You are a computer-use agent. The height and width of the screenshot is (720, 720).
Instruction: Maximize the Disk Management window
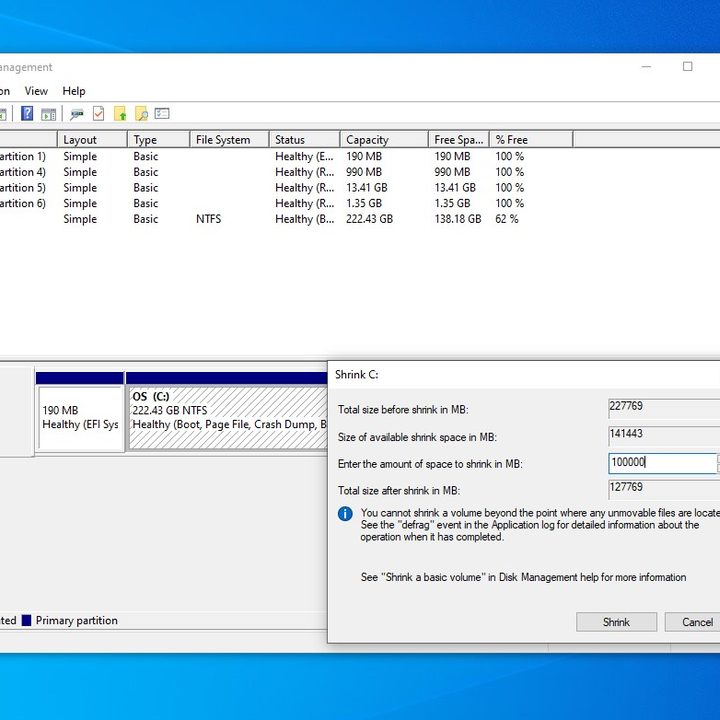coord(687,67)
